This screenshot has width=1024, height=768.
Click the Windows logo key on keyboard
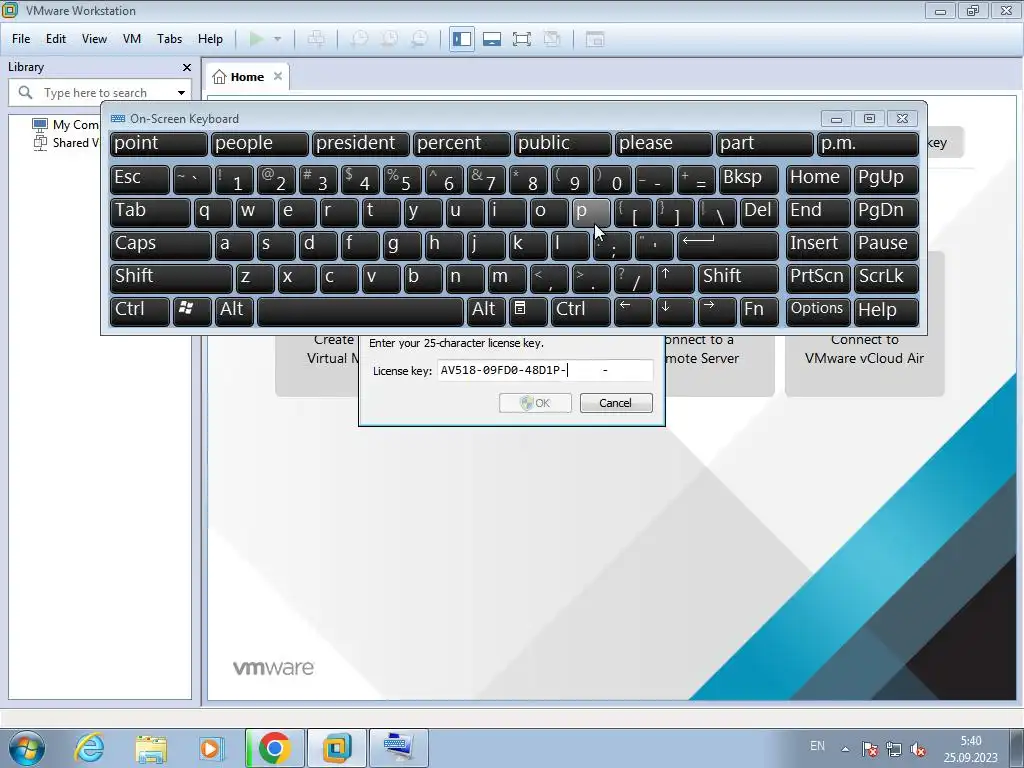(192, 310)
